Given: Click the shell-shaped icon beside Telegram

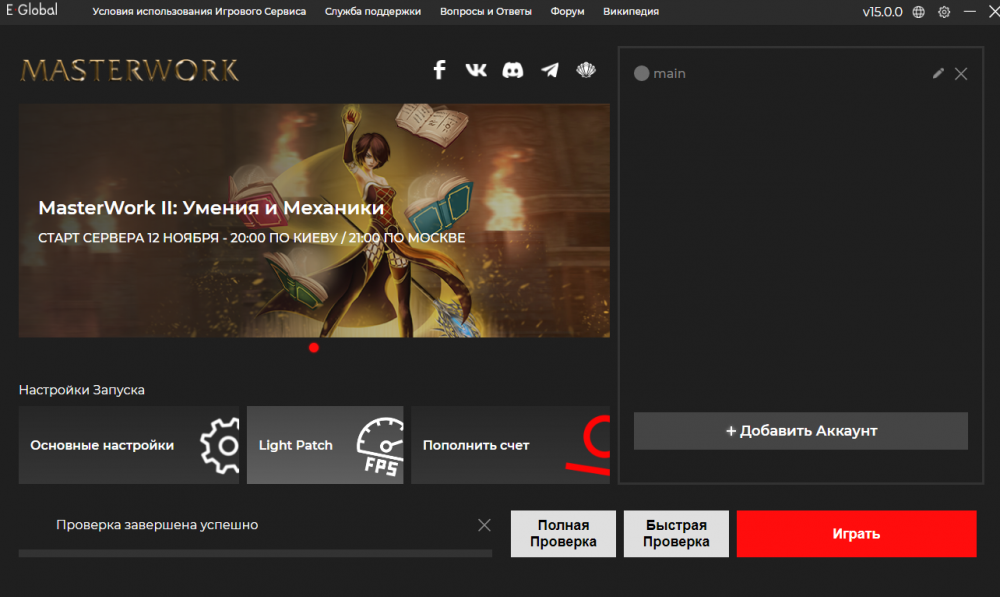Looking at the screenshot, I should click(x=586, y=70).
